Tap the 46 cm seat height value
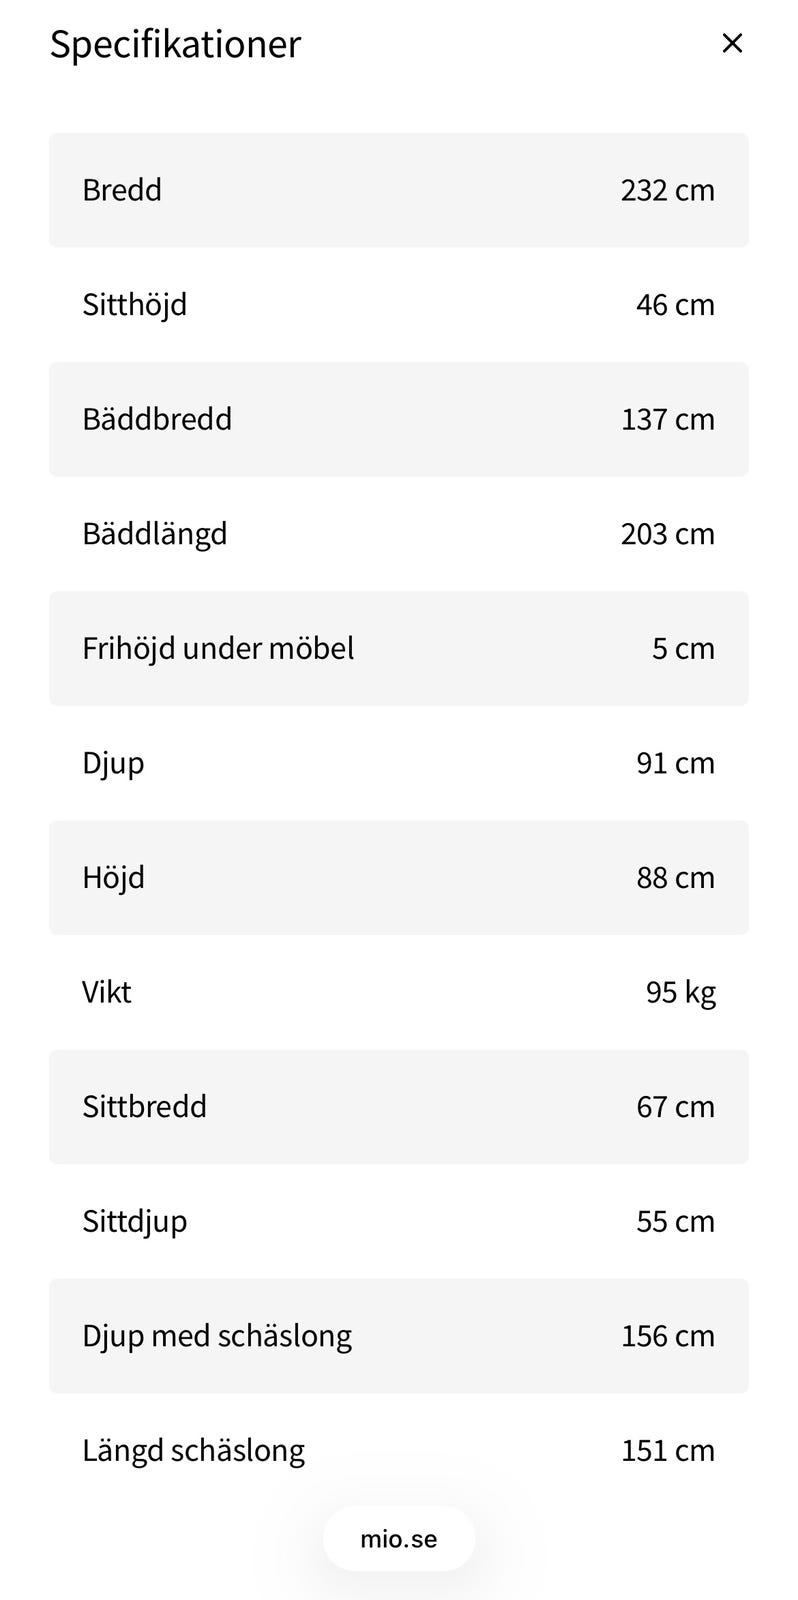 675,304
